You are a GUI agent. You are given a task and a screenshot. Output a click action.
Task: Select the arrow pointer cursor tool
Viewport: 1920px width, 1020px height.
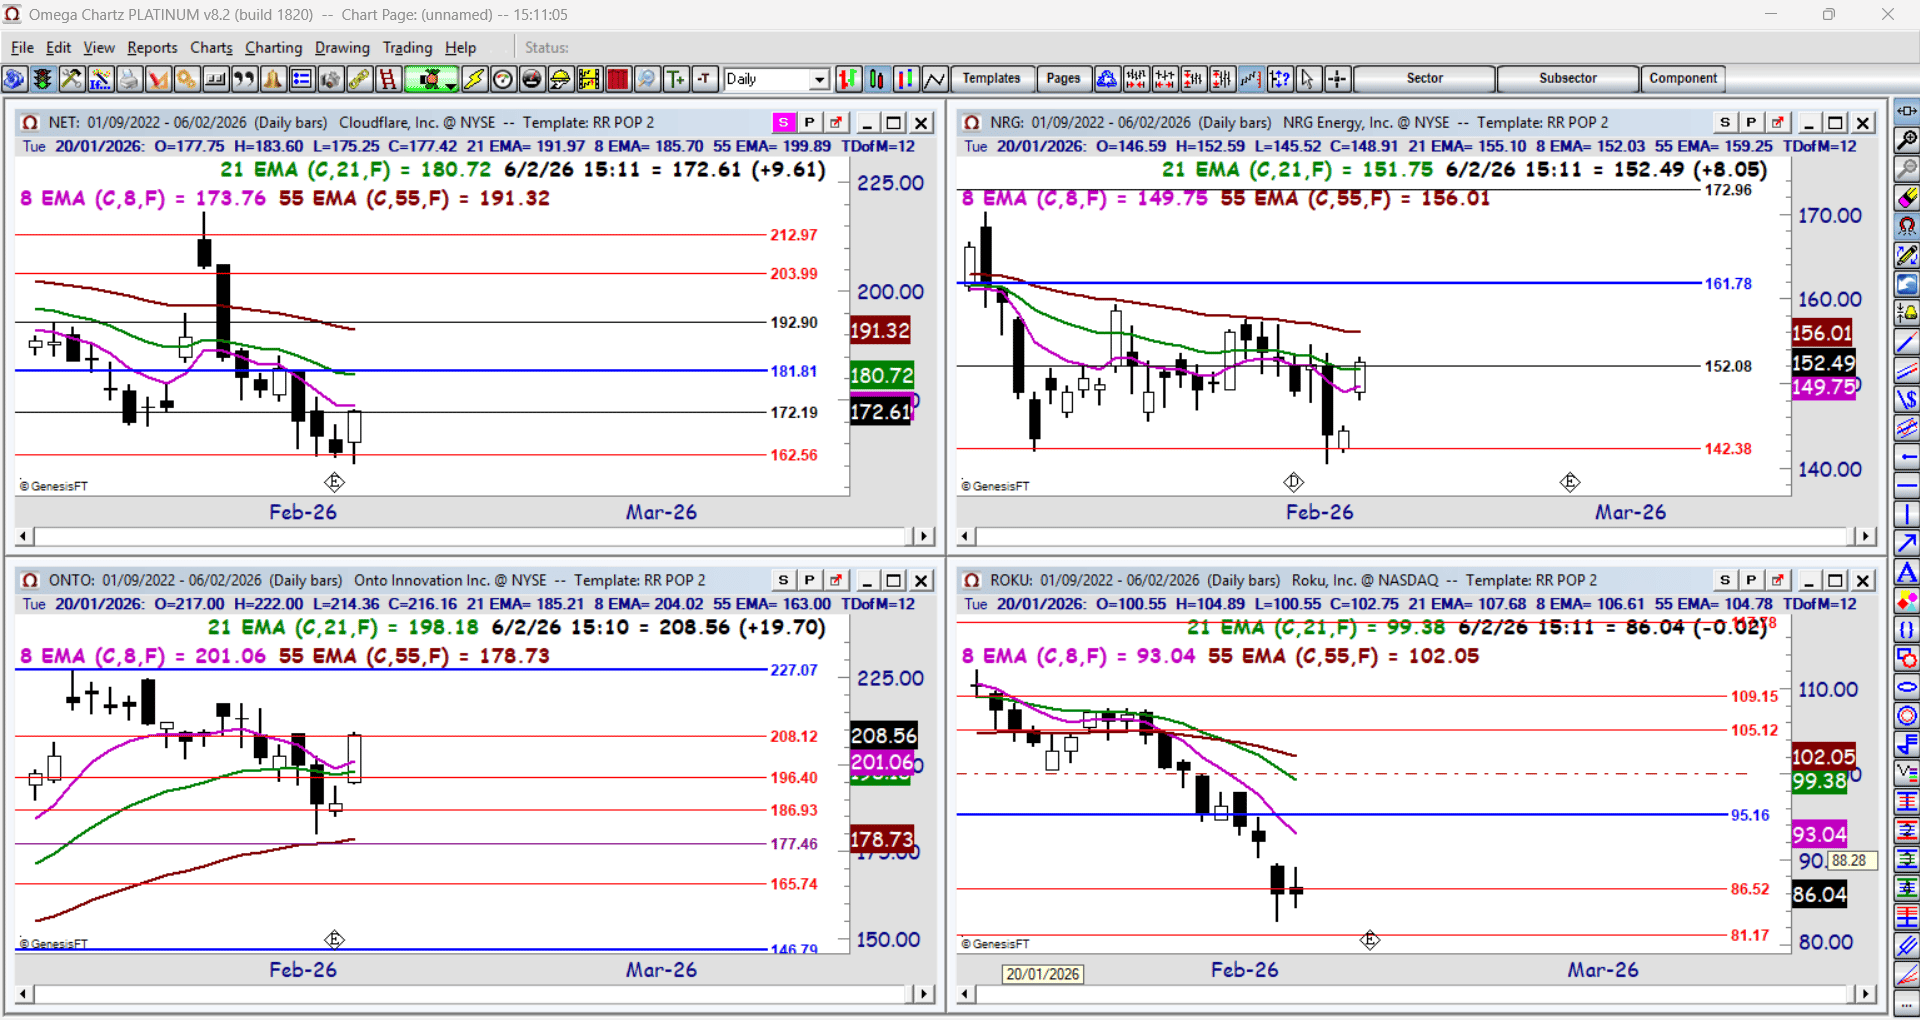coord(1308,79)
